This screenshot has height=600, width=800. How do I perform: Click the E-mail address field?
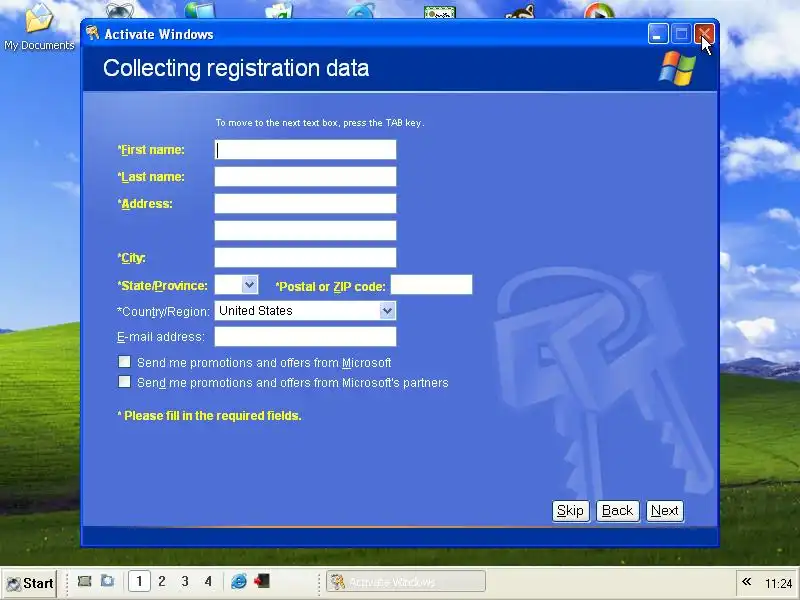coord(305,337)
